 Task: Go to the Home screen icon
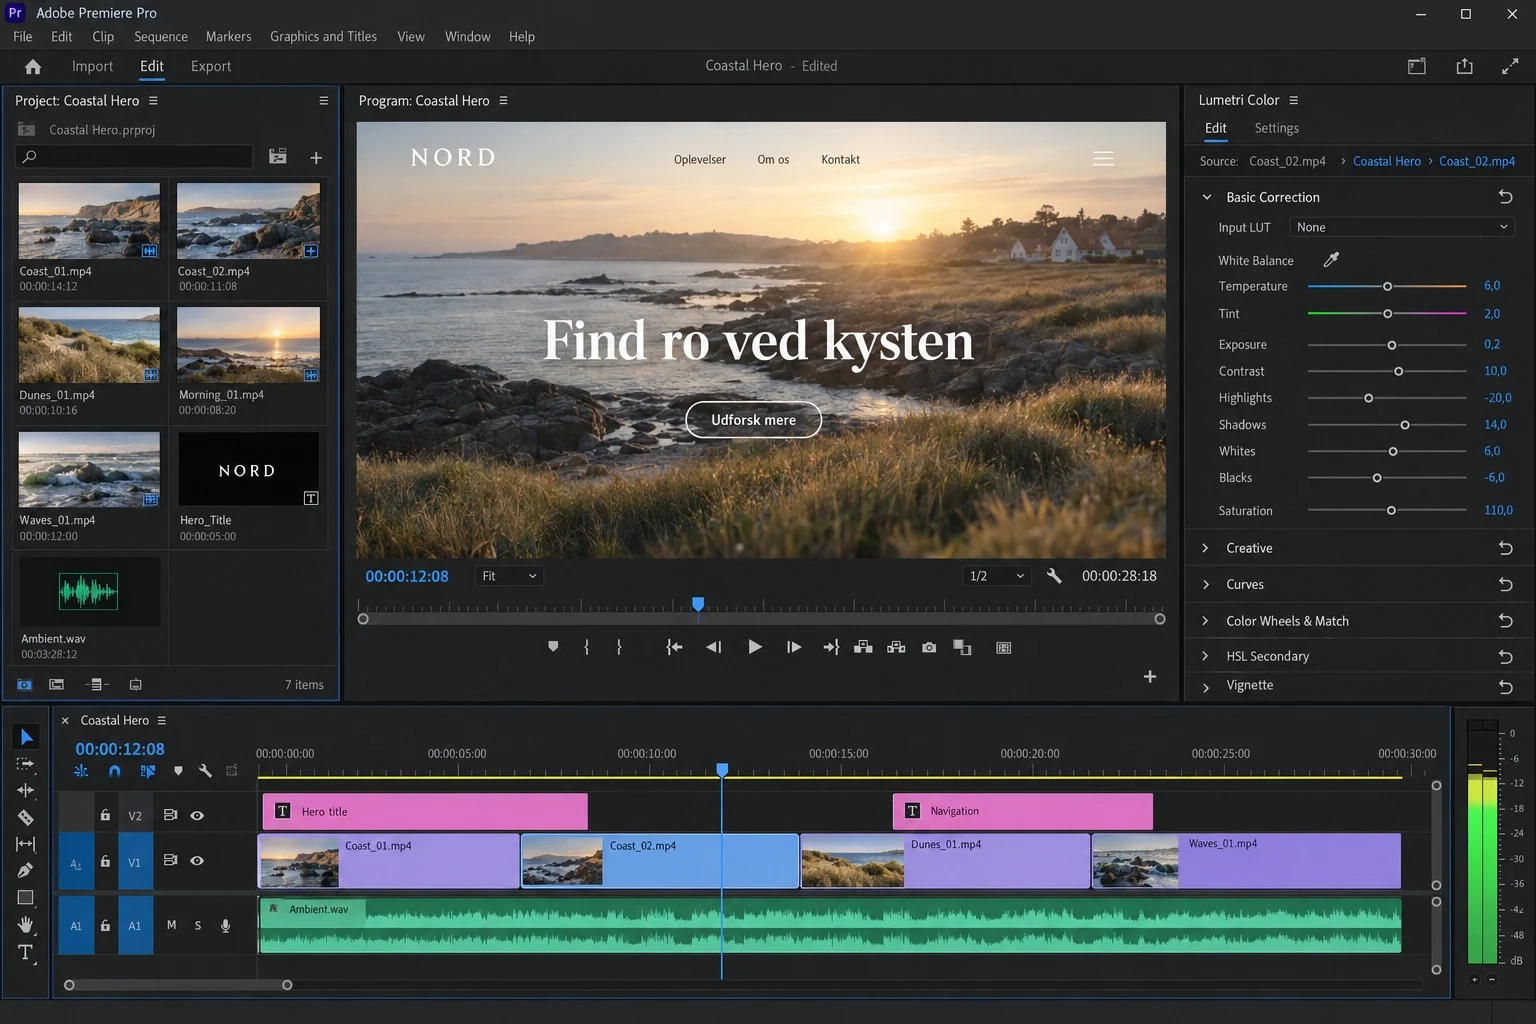(x=33, y=66)
